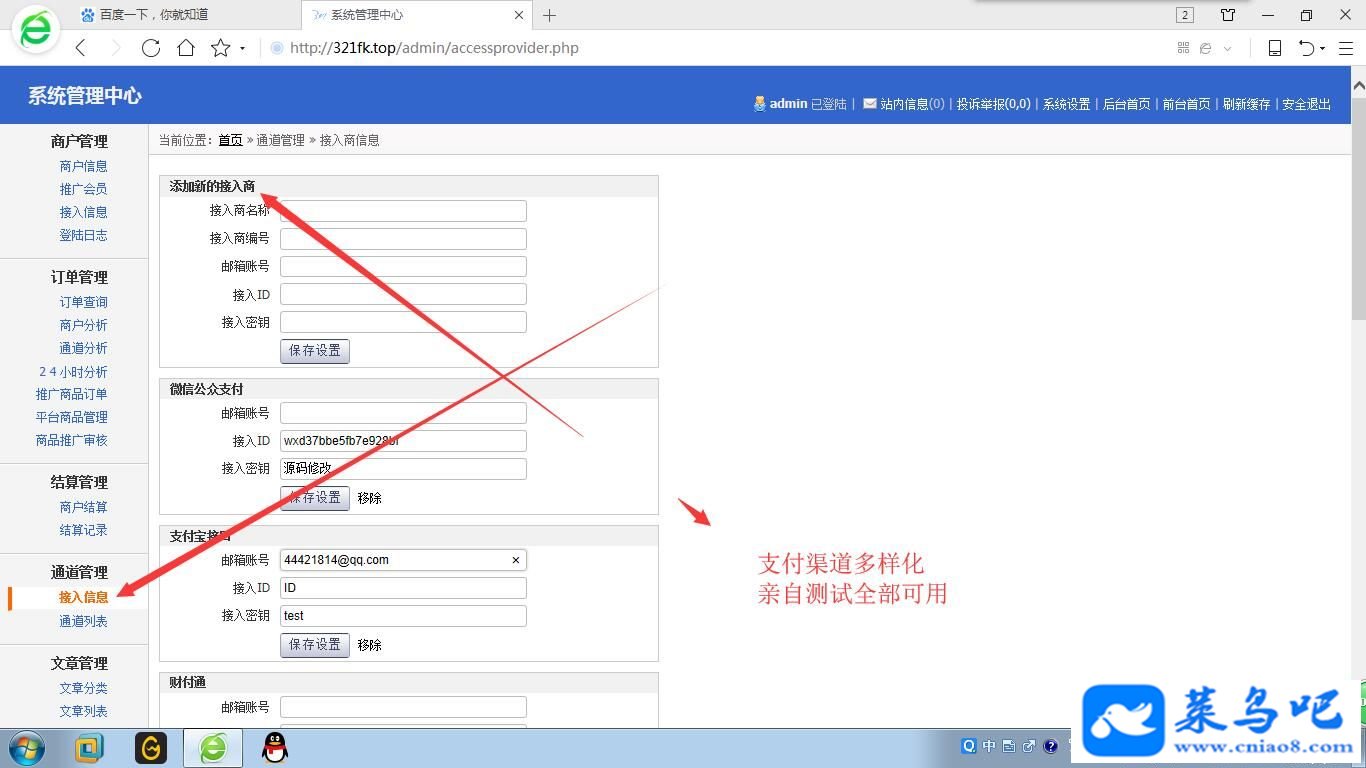Click 保存设置 in 微信公众支付 section

pos(315,498)
